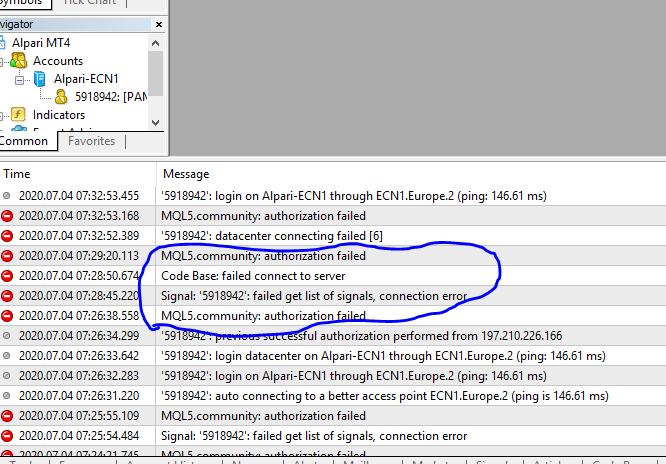The height and width of the screenshot is (464, 666).
Task: Select Alpari-ECN1 server entry
Action: pyautogui.click(x=86, y=79)
